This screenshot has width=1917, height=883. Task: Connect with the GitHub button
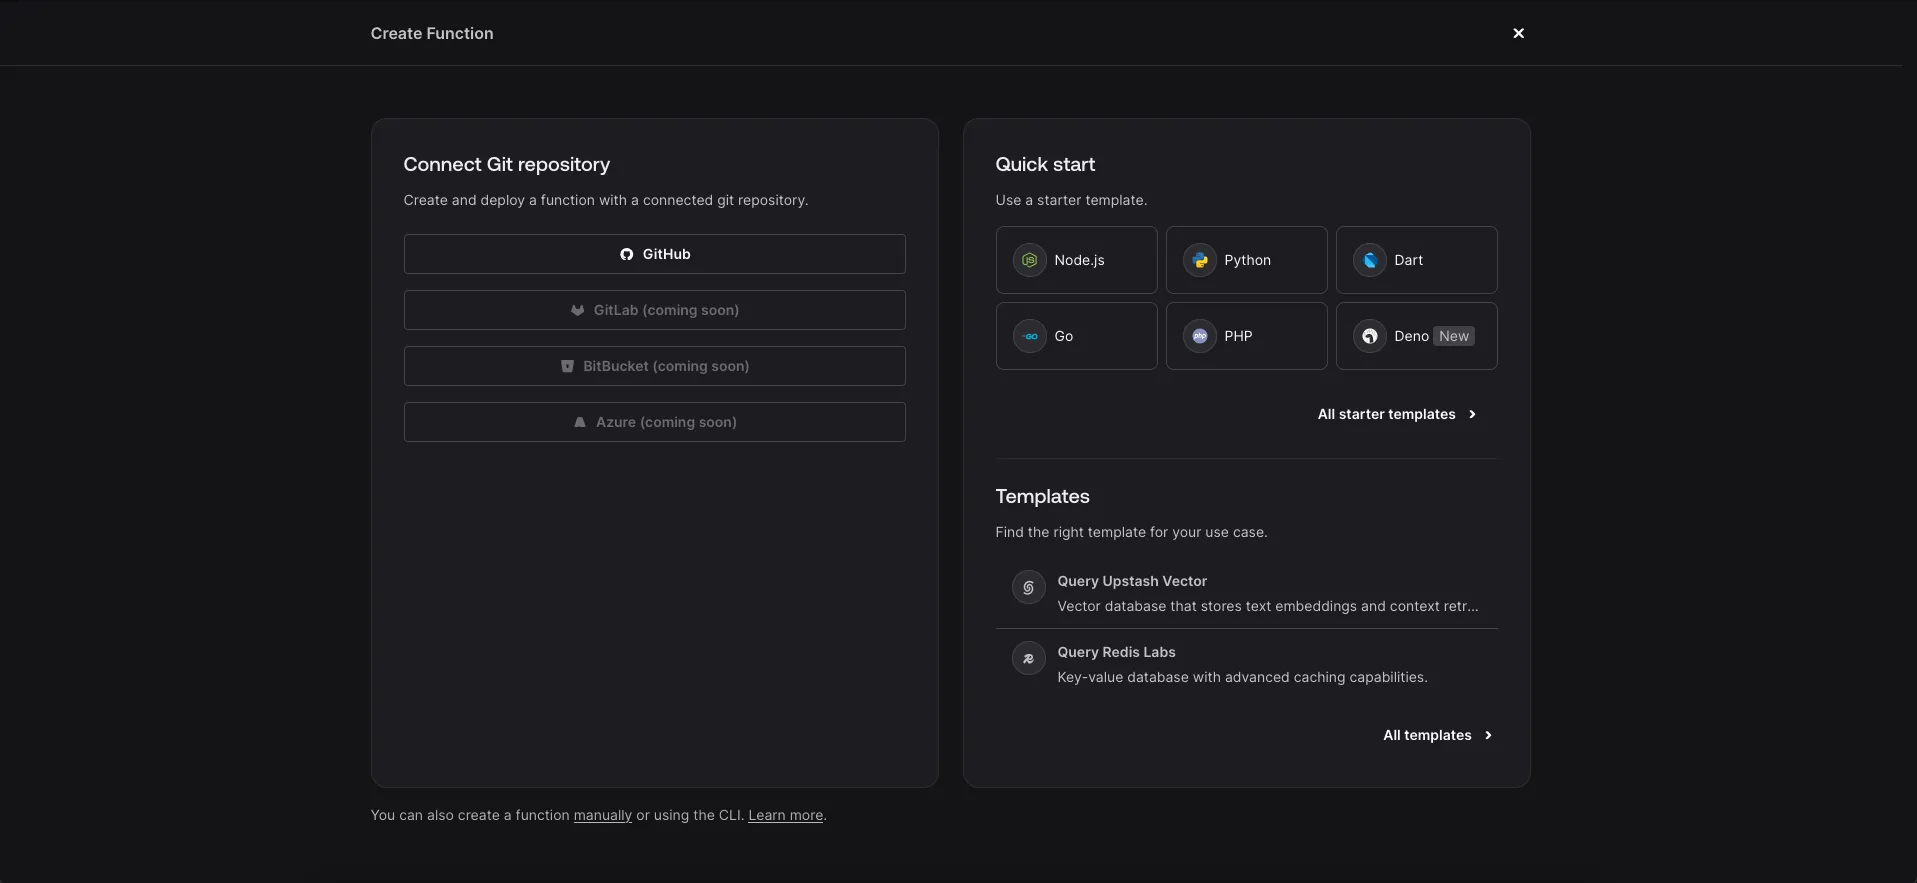[654, 254]
